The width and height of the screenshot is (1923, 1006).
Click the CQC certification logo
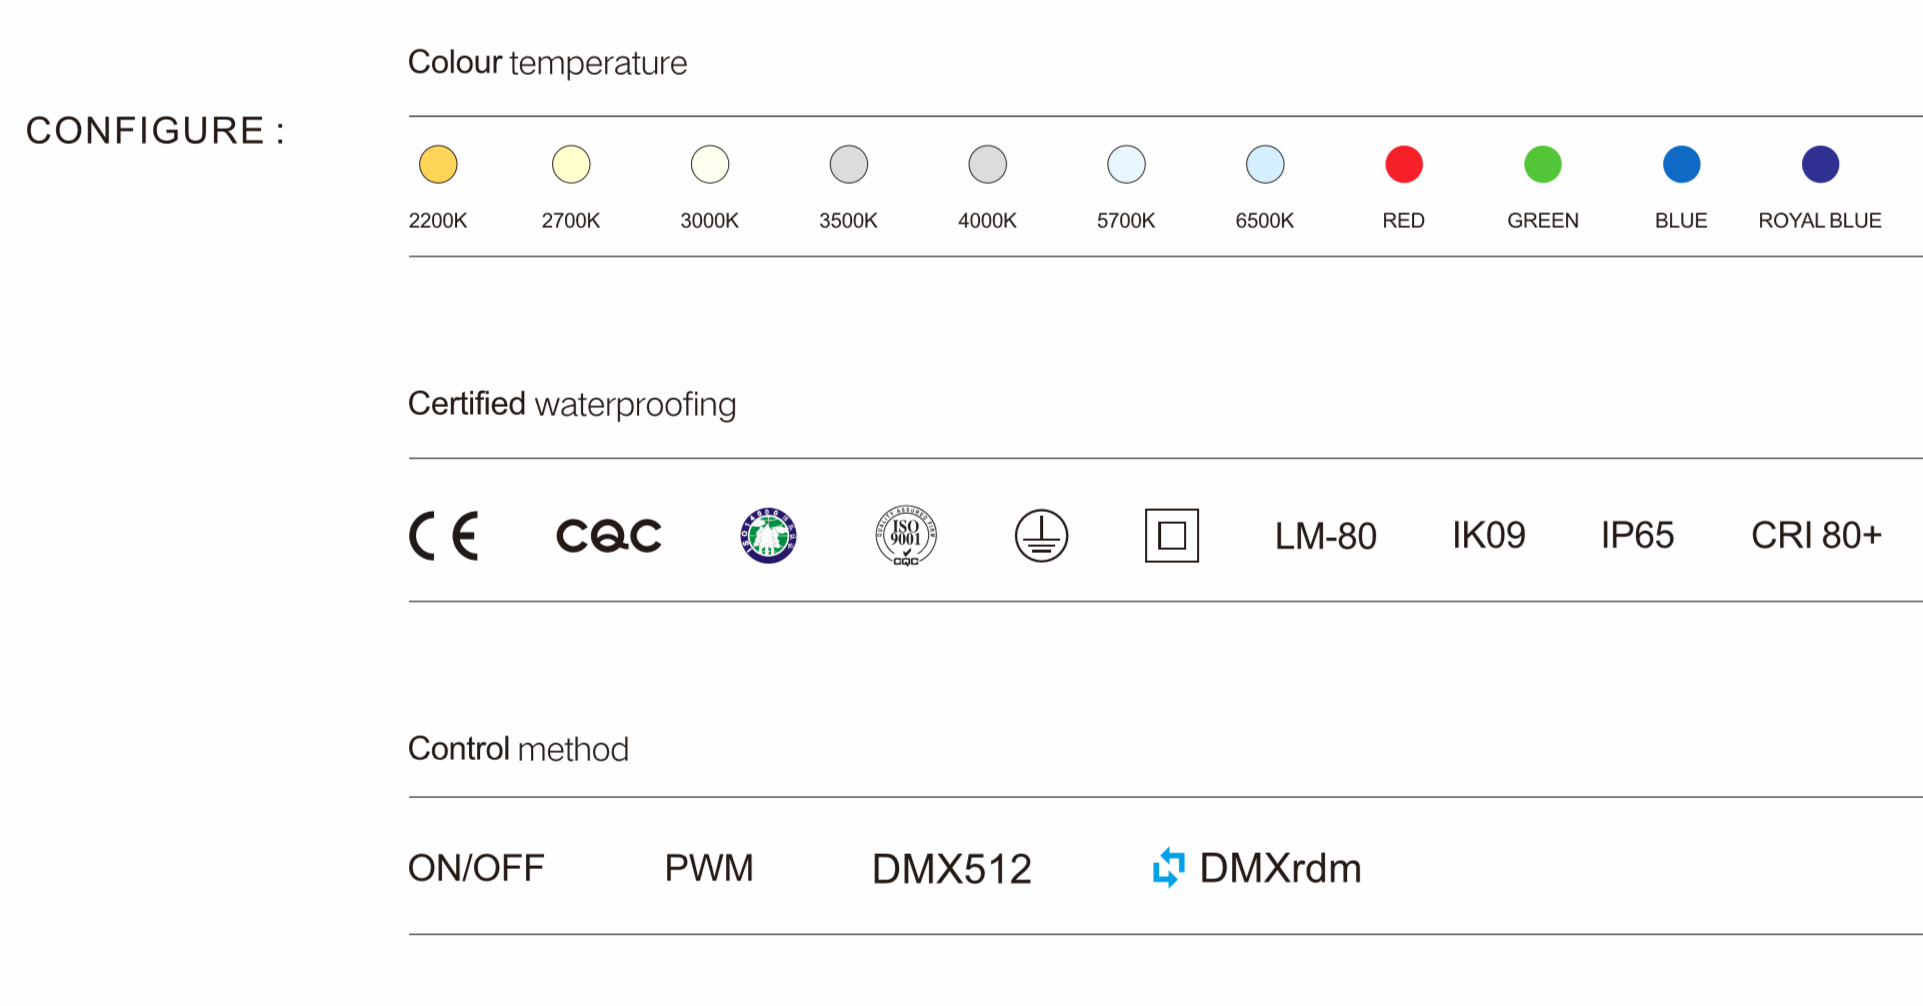click(x=608, y=536)
